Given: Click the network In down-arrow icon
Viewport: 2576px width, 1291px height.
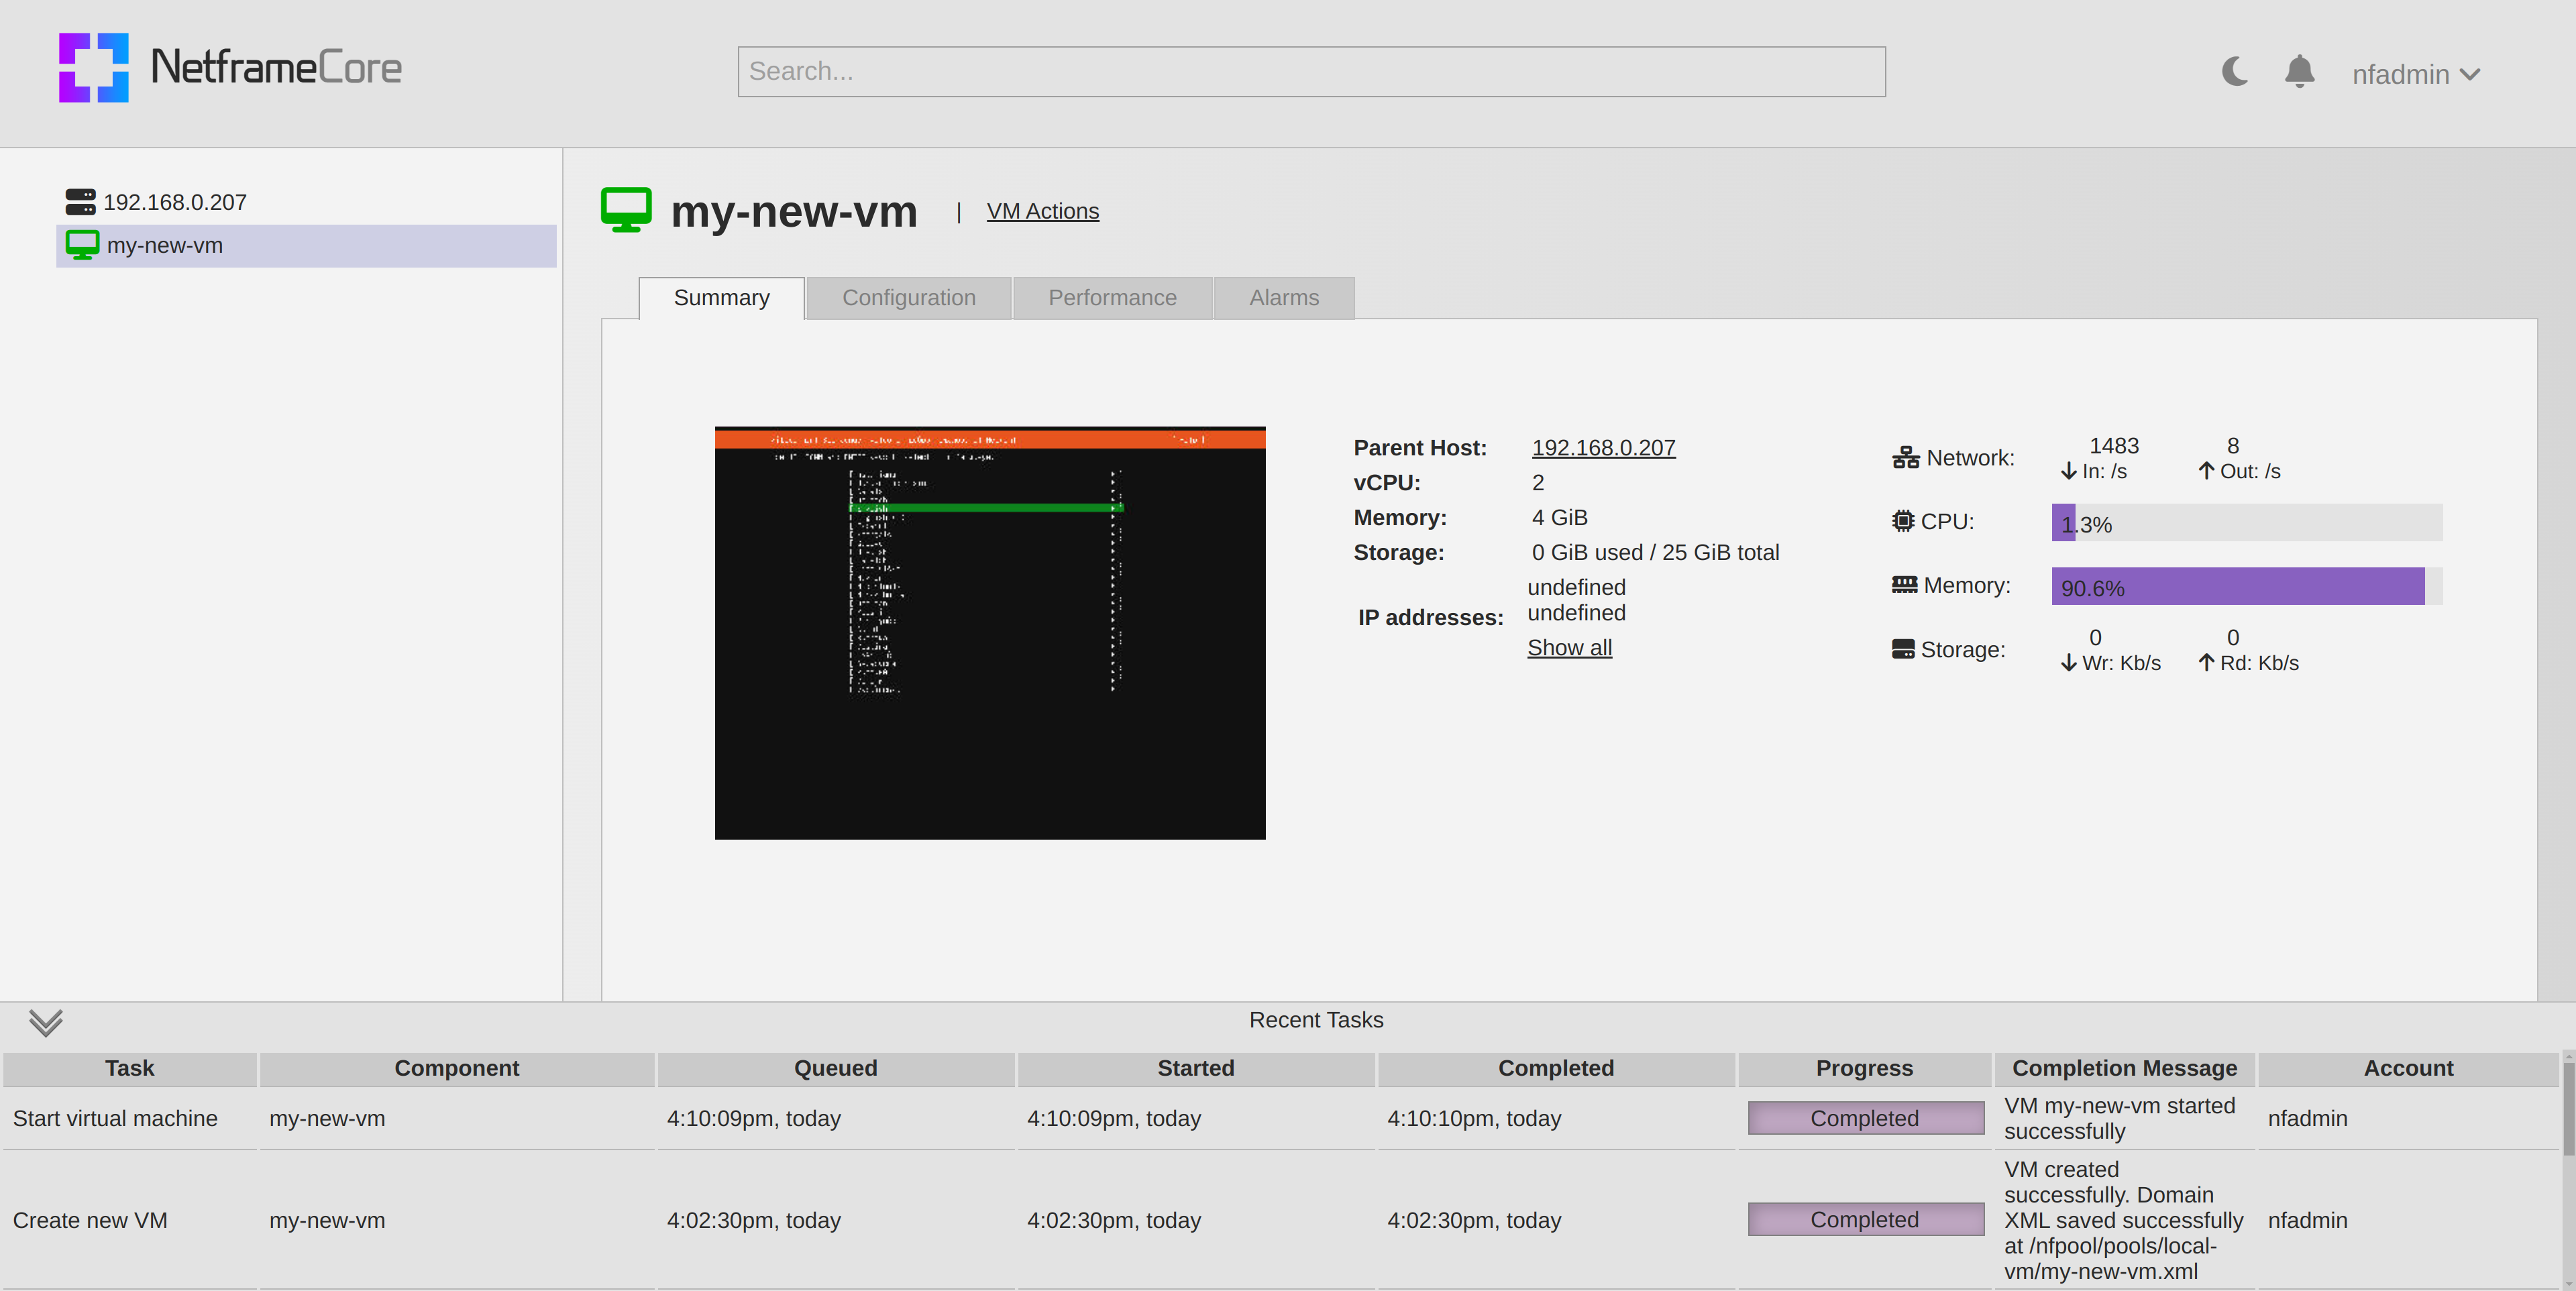Looking at the screenshot, I should pyautogui.click(x=2069, y=471).
